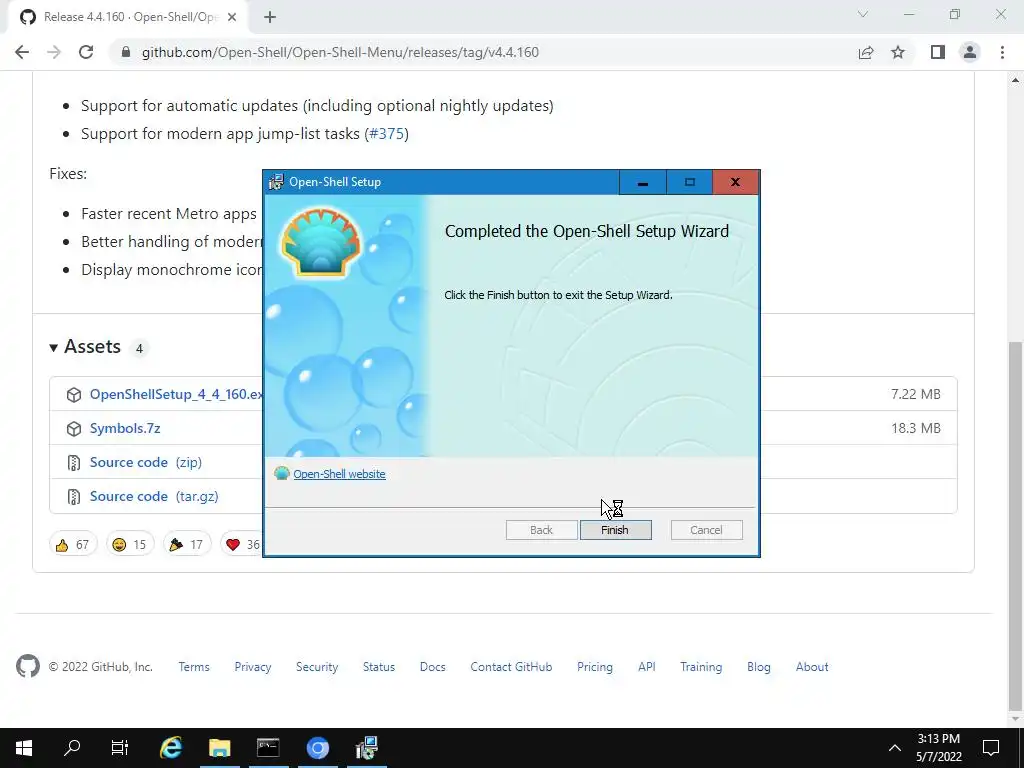Viewport: 1024px width, 768px height.
Task: View site lock information icon
Action: click(x=127, y=52)
